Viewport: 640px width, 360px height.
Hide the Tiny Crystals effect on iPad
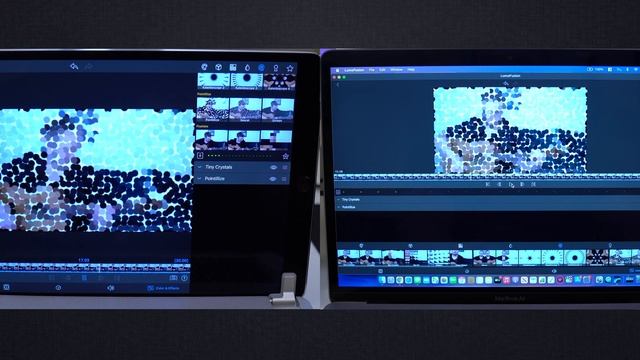click(273, 167)
